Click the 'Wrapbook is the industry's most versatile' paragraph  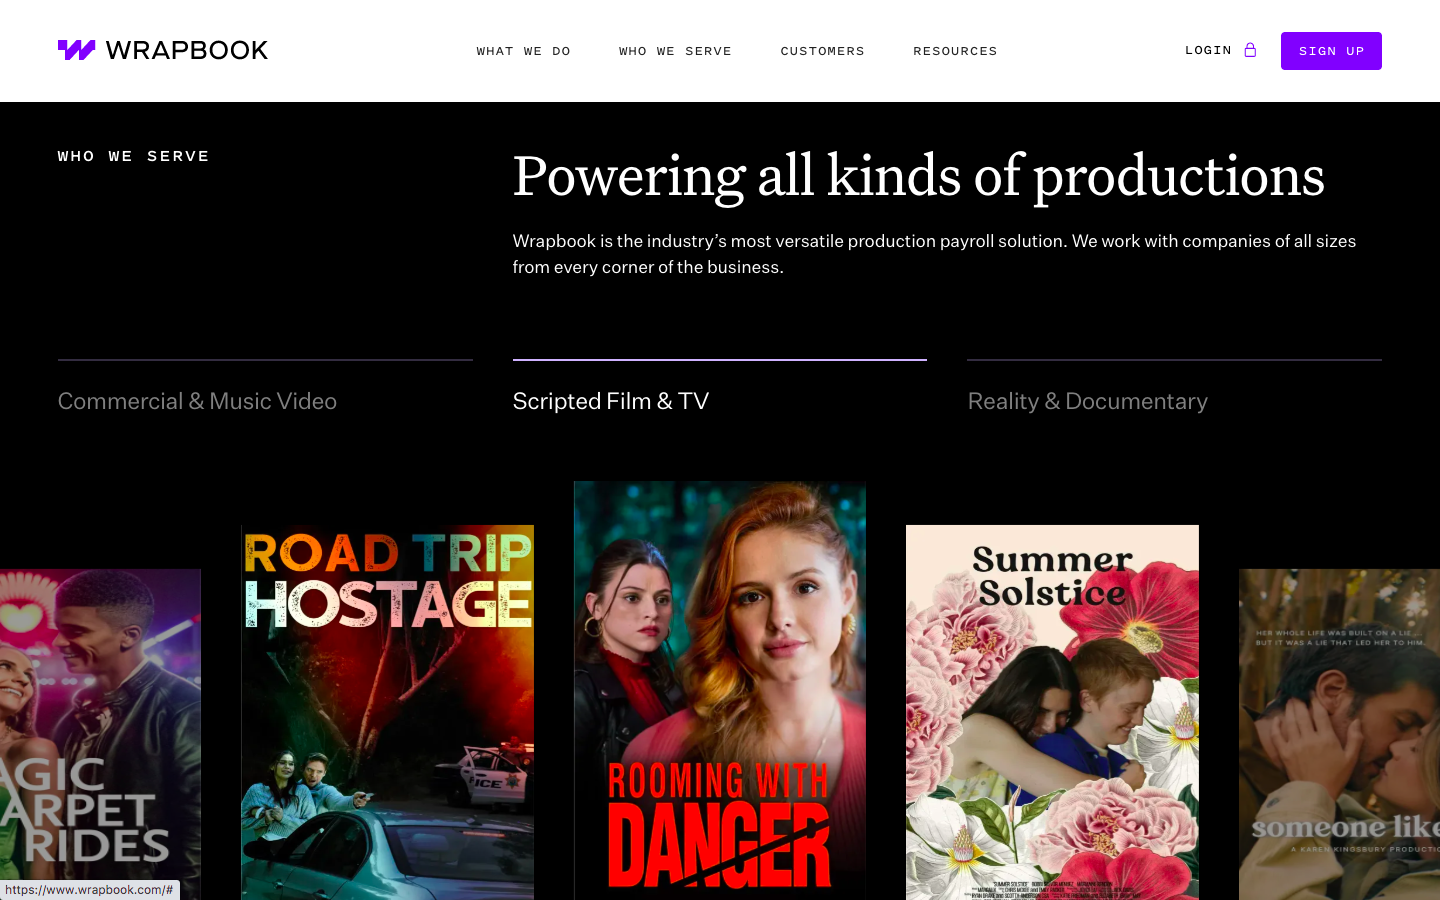(x=934, y=254)
